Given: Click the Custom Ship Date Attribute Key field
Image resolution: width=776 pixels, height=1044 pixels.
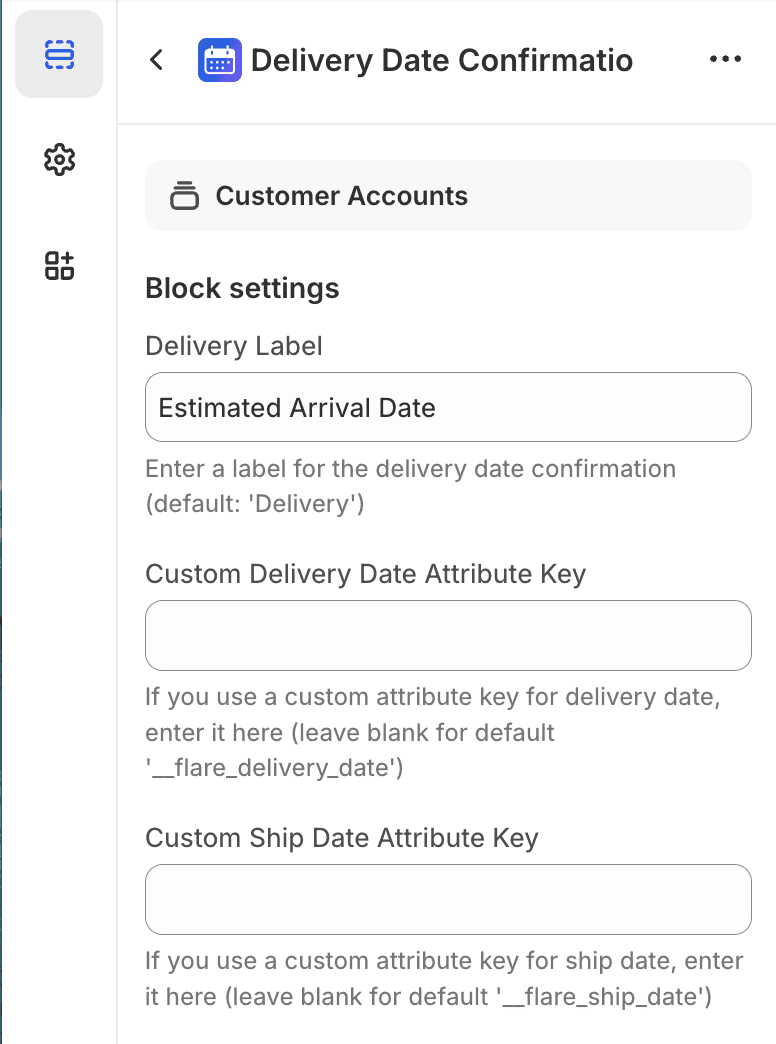Looking at the screenshot, I should tap(448, 899).
